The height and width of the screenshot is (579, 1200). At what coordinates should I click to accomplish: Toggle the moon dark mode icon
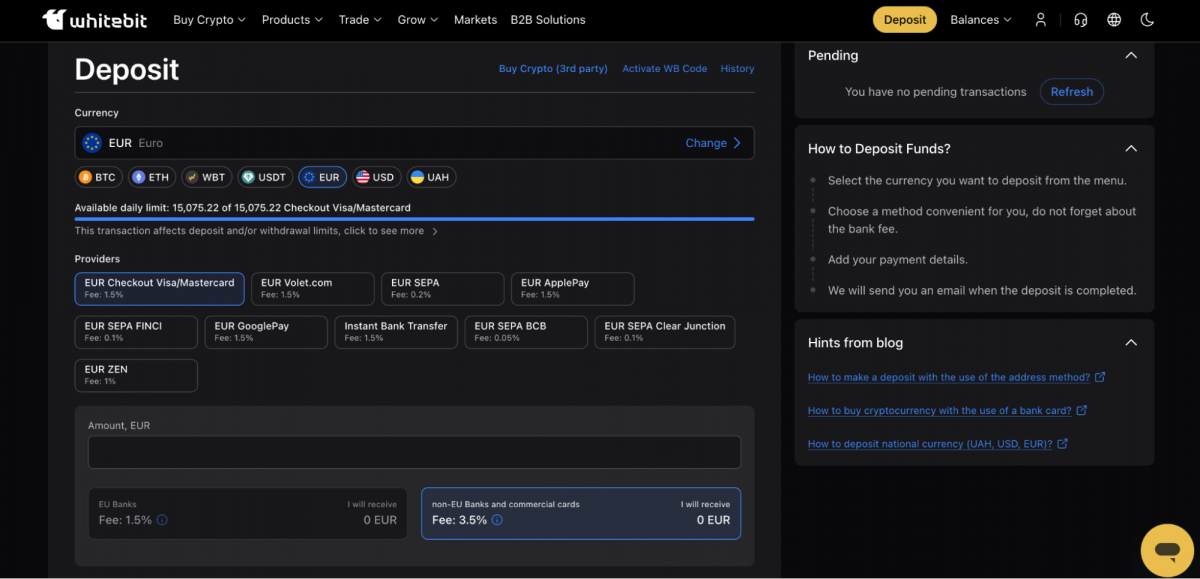tap(1147, 20)
